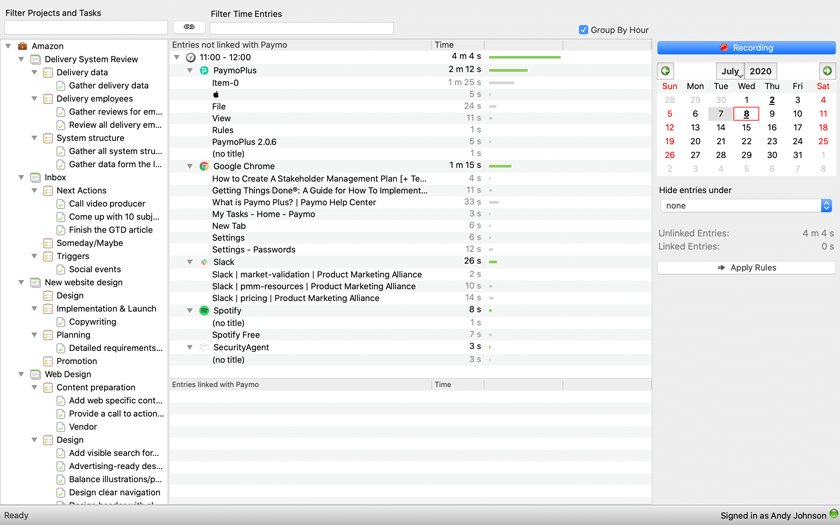
Task: Click the Time column header of unlinked entries
Action: tap(458, 45)
